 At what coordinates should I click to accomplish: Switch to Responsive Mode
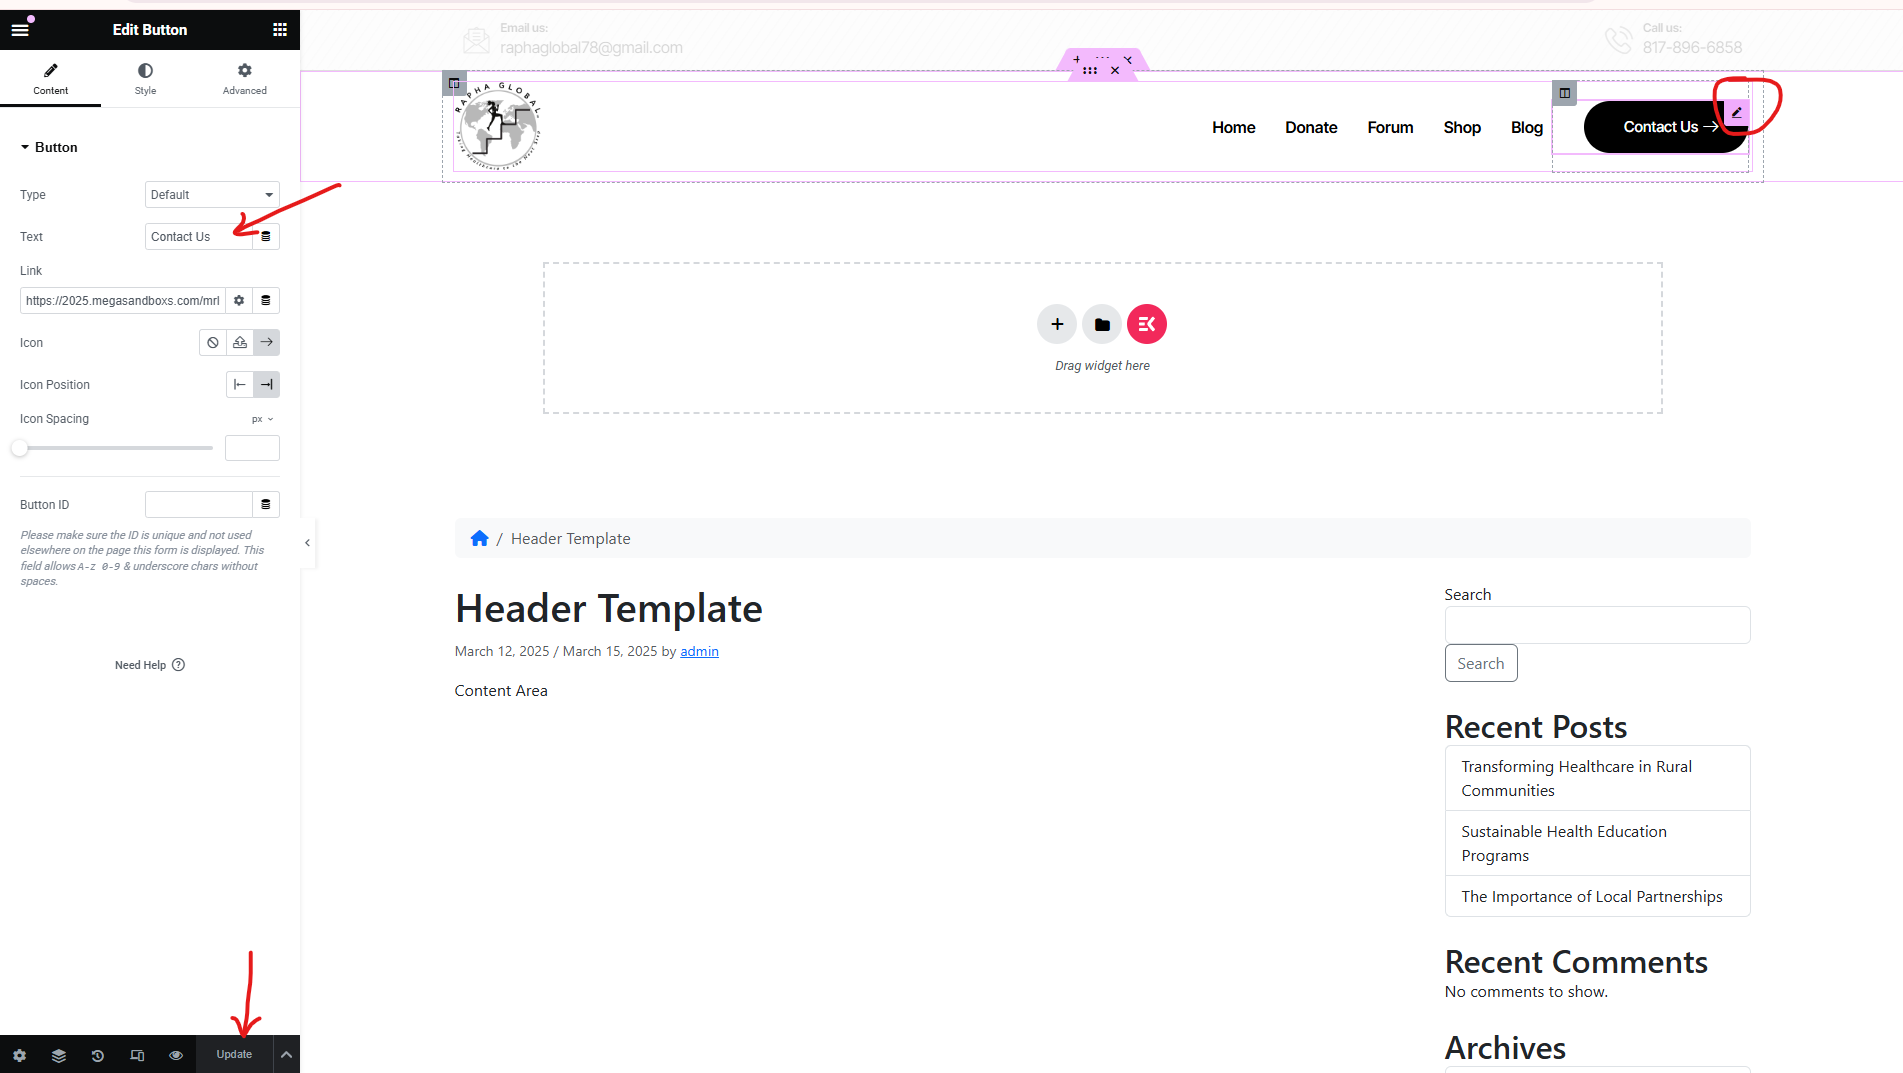tap(137, 1055)
